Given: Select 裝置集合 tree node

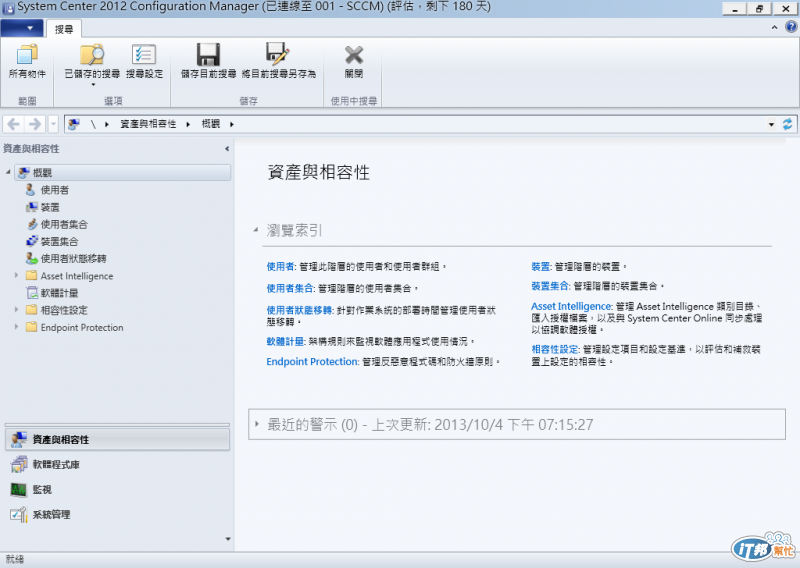Looking at the screenshot, I should 59,241.
